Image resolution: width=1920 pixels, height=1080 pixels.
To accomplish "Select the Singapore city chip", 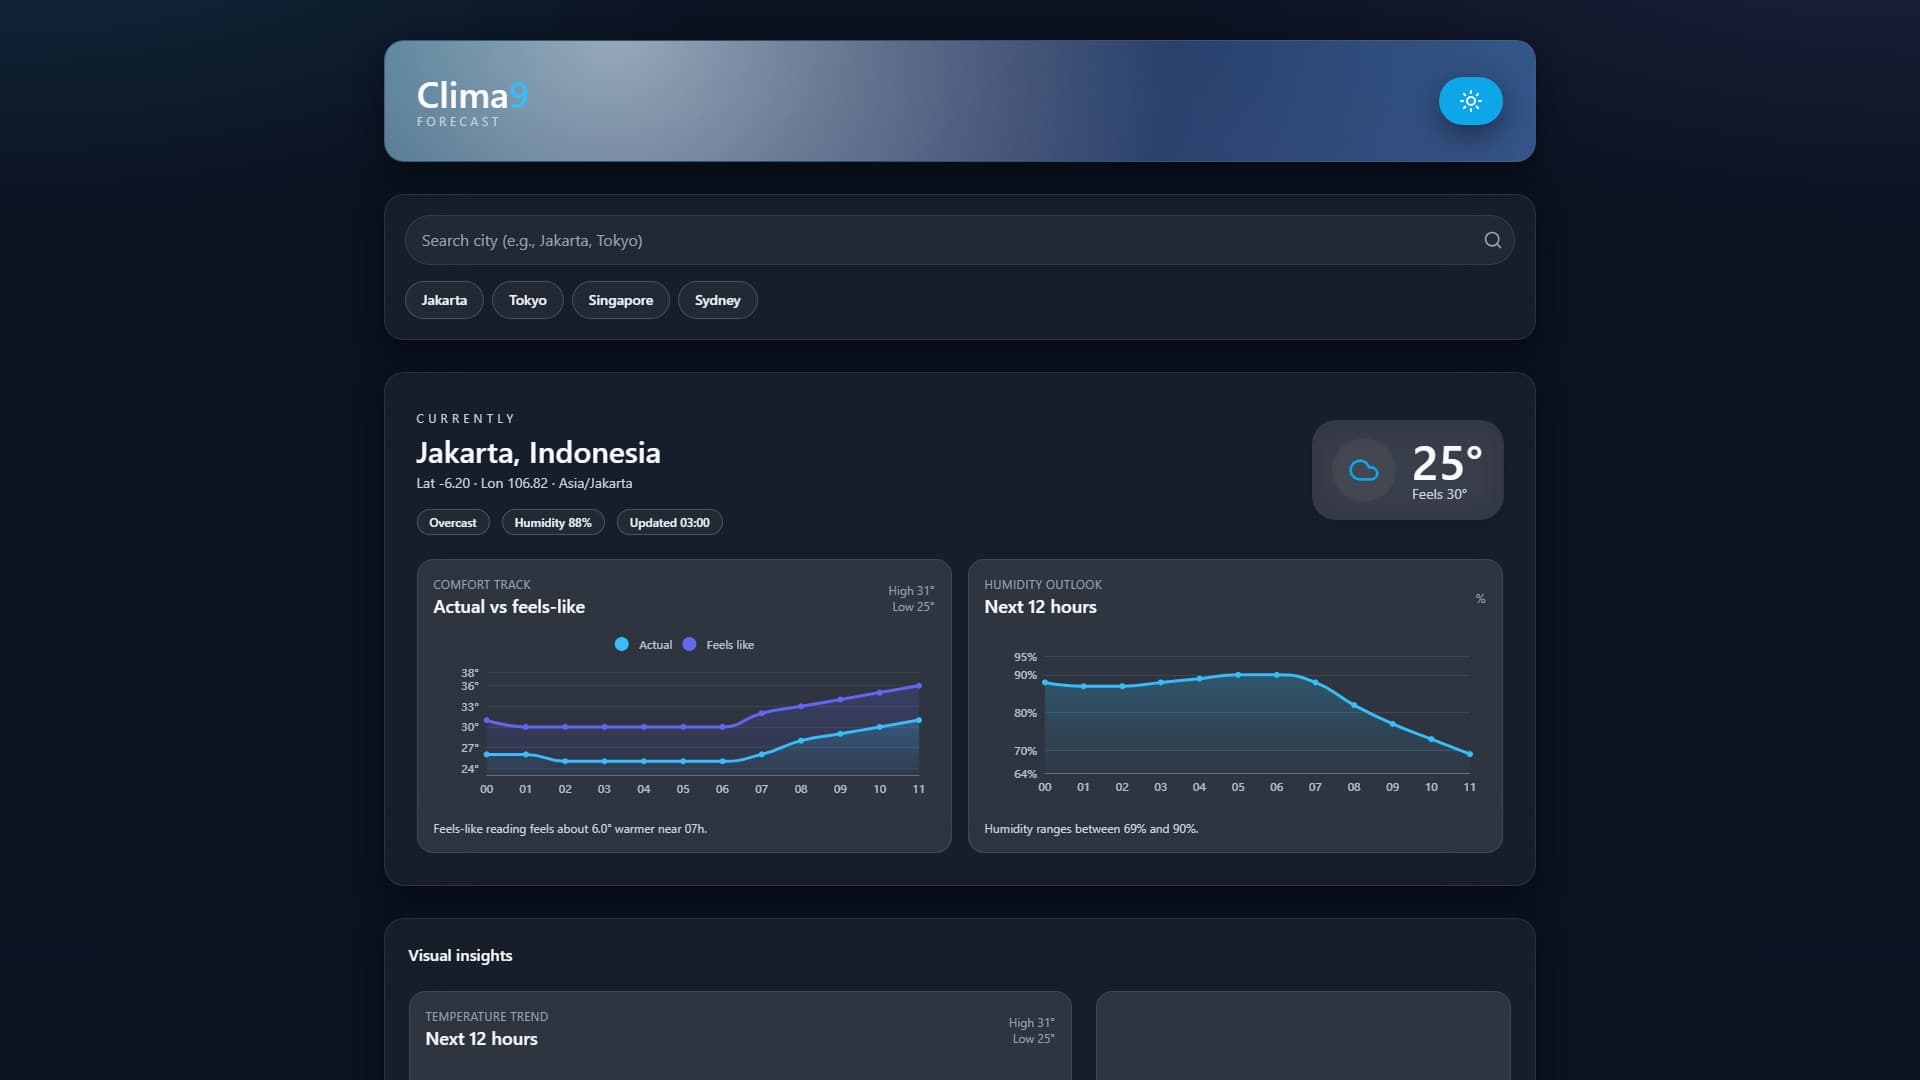I will click(620, 300).
